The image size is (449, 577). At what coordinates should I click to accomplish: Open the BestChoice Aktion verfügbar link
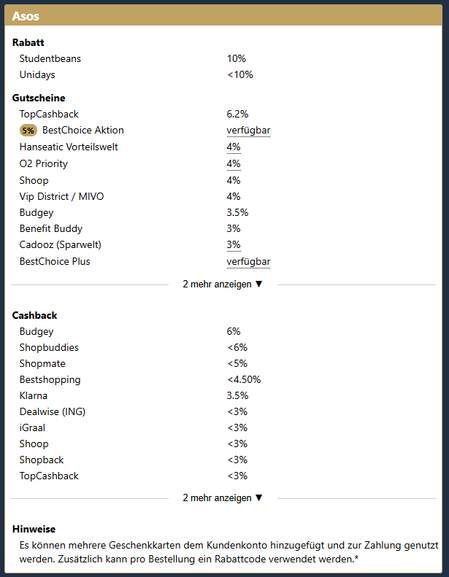point(248,131)
